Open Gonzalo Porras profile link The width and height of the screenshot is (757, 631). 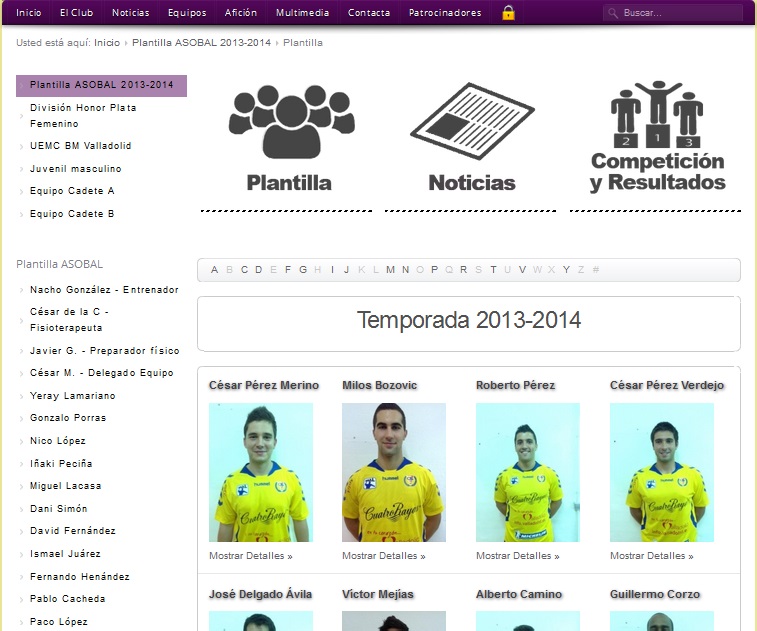(68, 418)
